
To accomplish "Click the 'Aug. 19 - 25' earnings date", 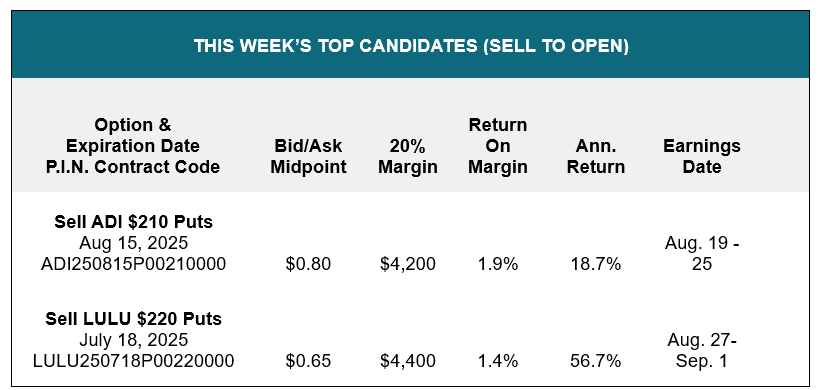I will click(x=702, y=253).
